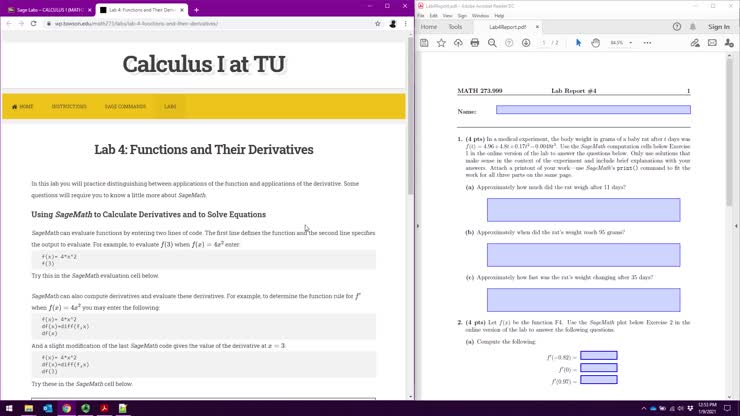Image resolution: width=740 pixels, height=416 pixels.
Task: Open the Find text magnifier tool
Action: (x=492, y=43)
